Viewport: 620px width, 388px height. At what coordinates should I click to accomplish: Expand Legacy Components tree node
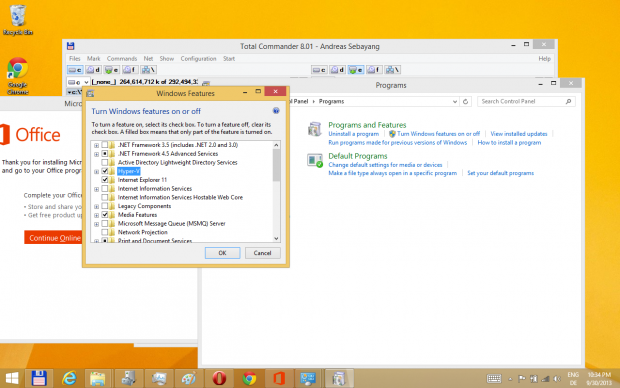click(96, 206)
